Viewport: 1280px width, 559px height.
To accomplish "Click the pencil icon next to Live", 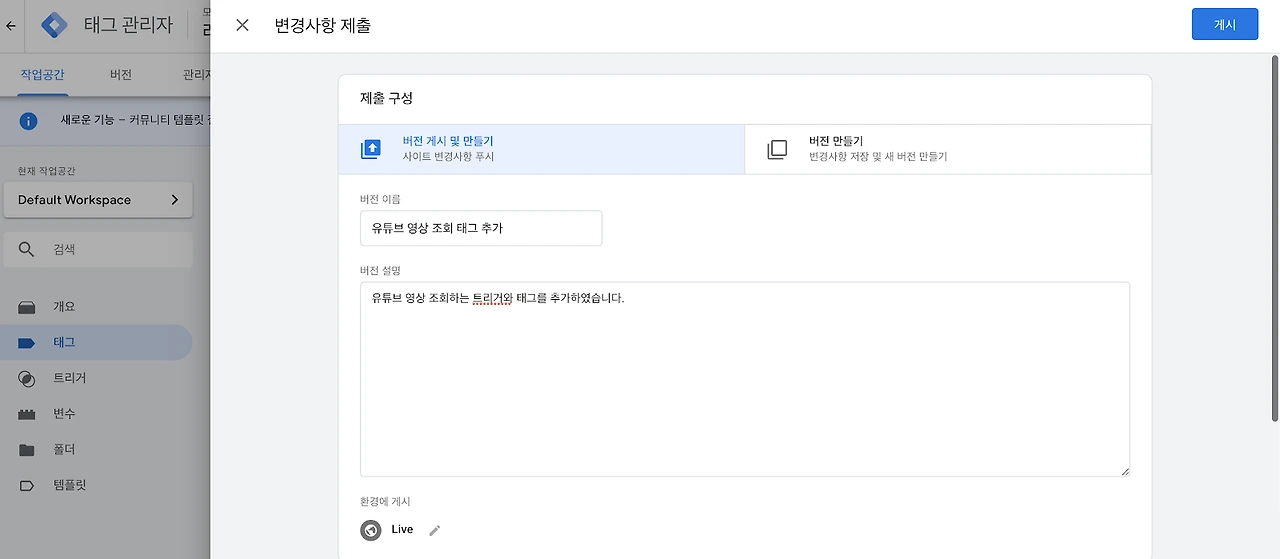I will 434,530.
